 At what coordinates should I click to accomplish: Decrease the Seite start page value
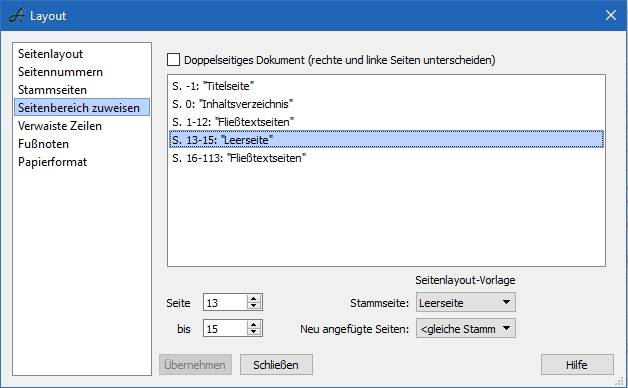(254, 306)
